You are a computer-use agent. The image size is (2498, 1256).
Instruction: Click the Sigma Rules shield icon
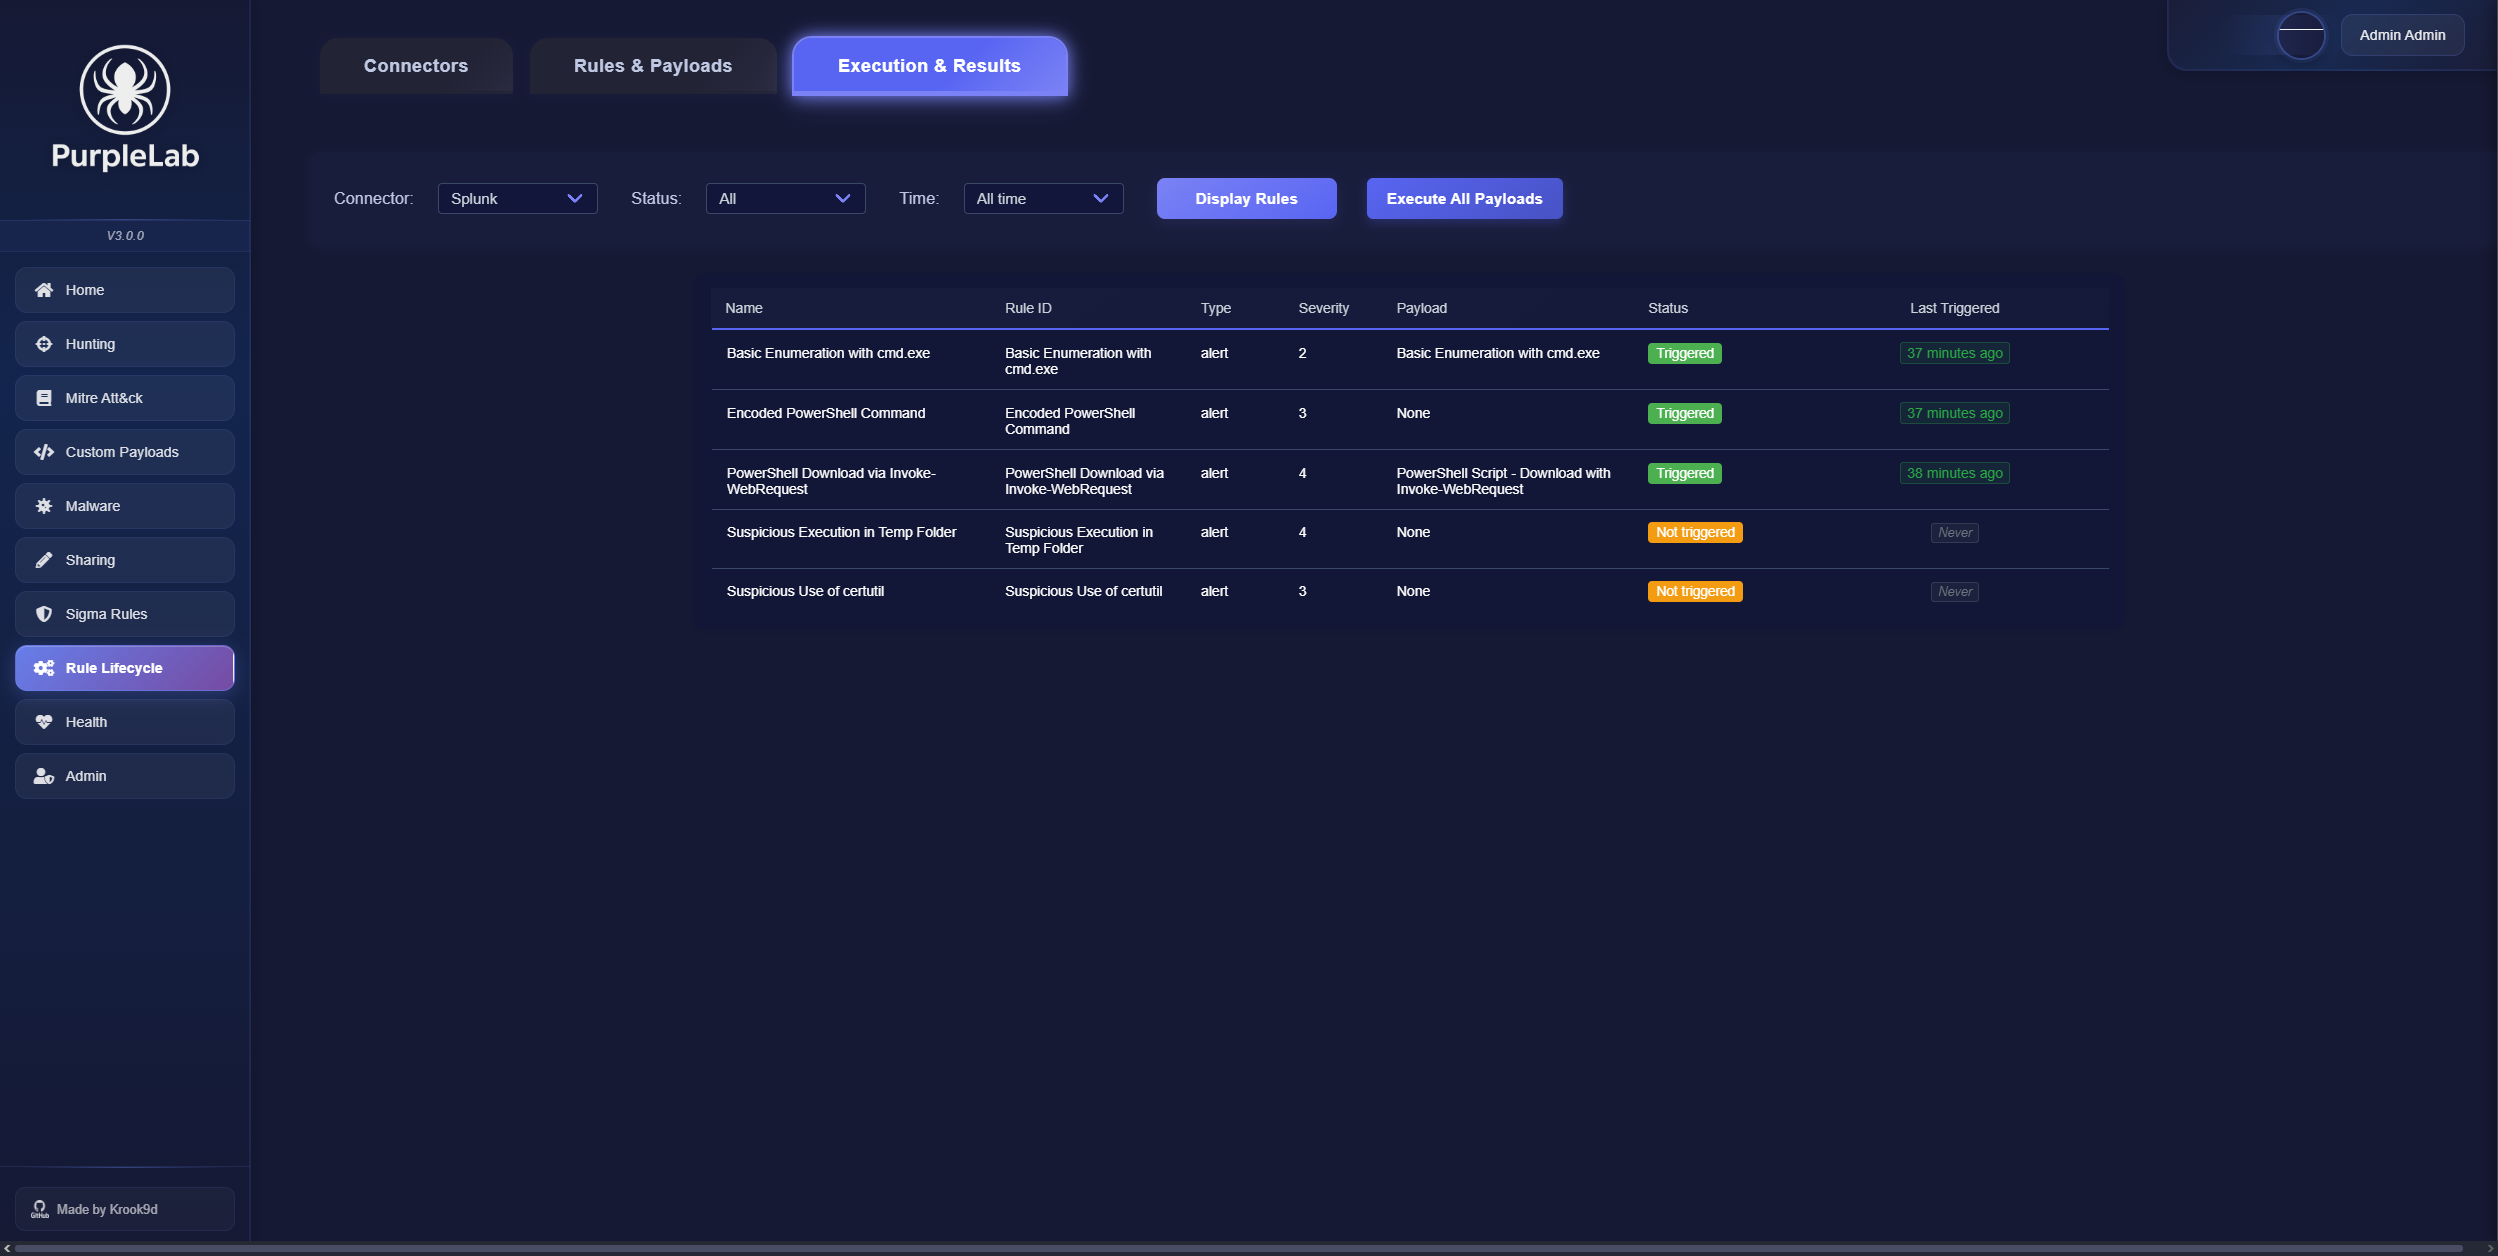[44, 614]
